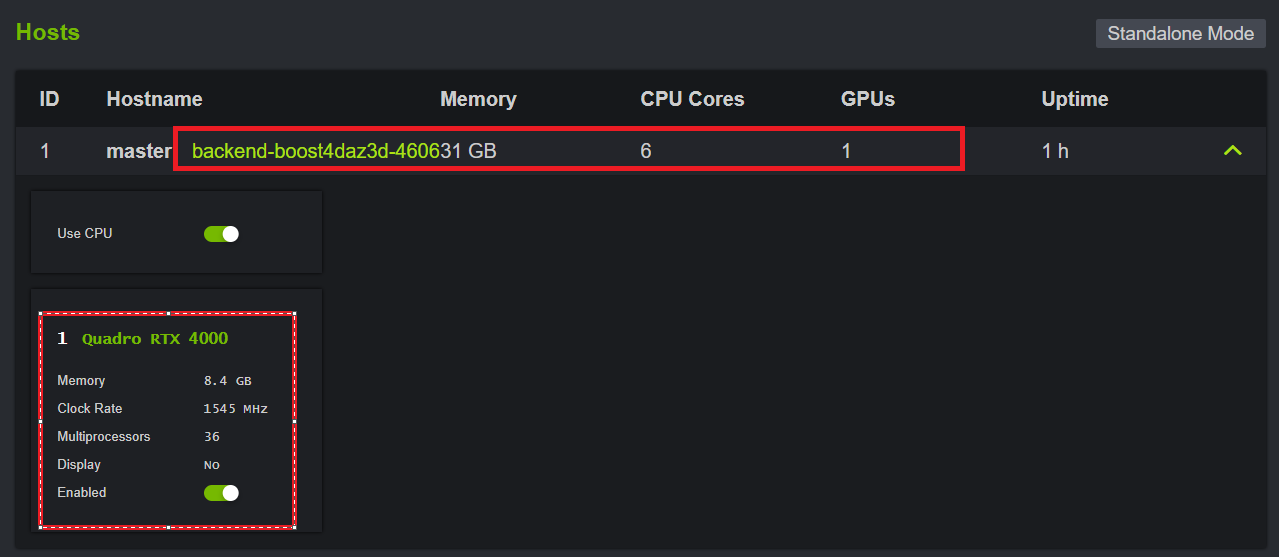1281x557 pixels.
Task: Click the CPU Cores column header
Action: [692, 99]
